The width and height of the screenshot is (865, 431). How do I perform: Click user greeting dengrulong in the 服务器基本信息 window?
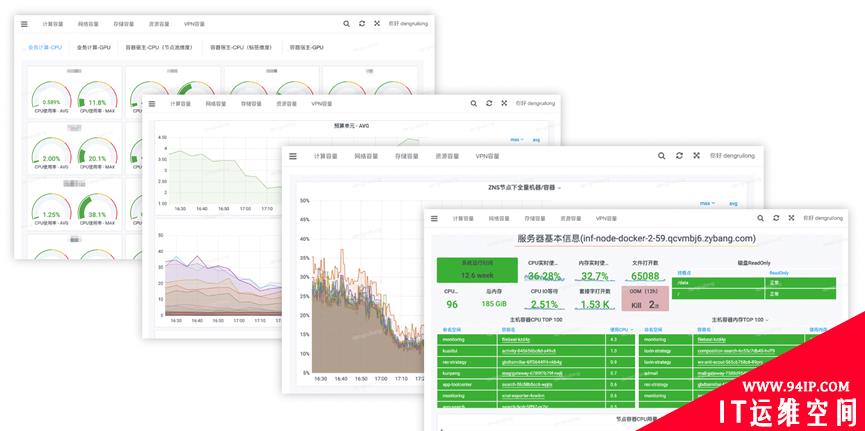click(823, 219)
